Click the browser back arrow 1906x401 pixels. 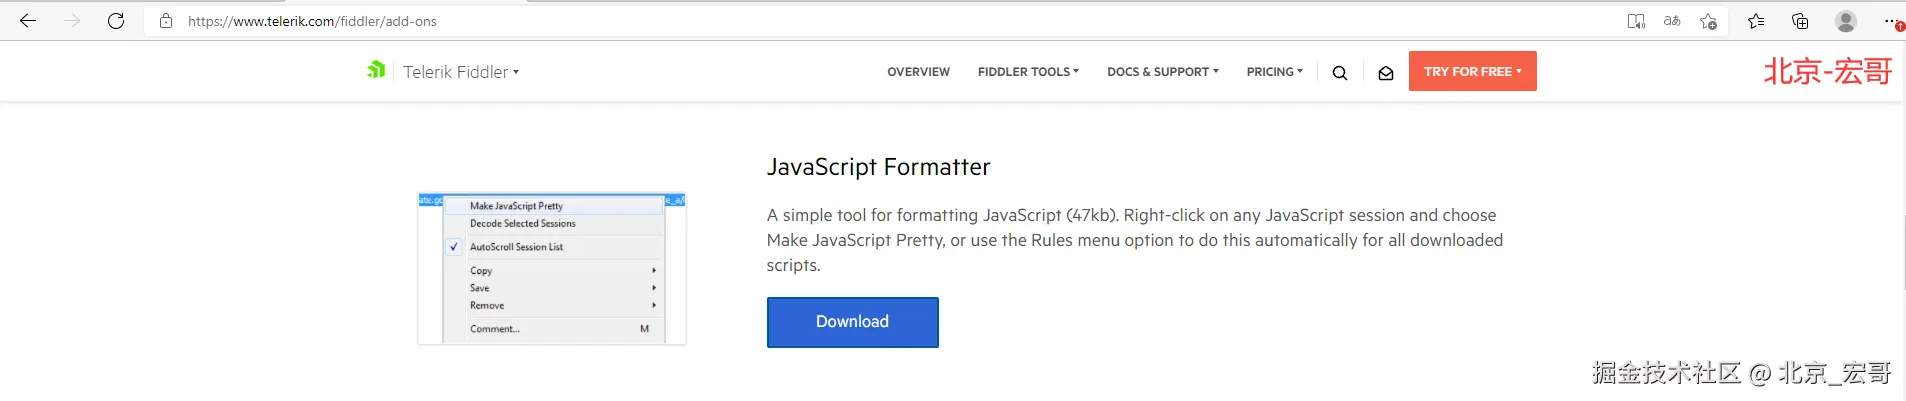tap(28, 21)
